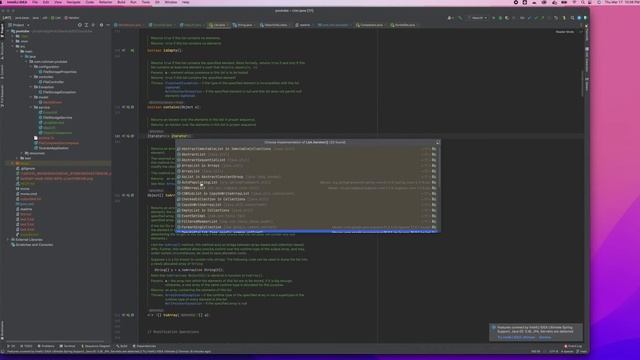640x360 pixels.
Task: Click the expand all icon in Project panel header
Action: (86, 25)
